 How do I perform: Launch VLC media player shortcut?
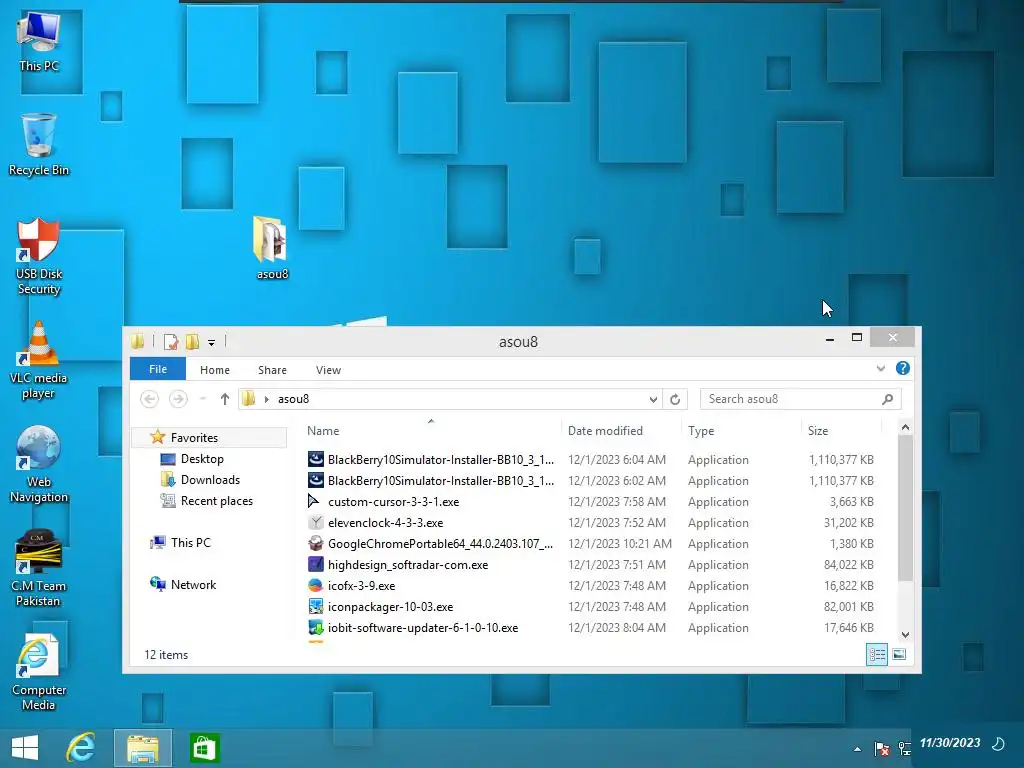click(39, 360)
